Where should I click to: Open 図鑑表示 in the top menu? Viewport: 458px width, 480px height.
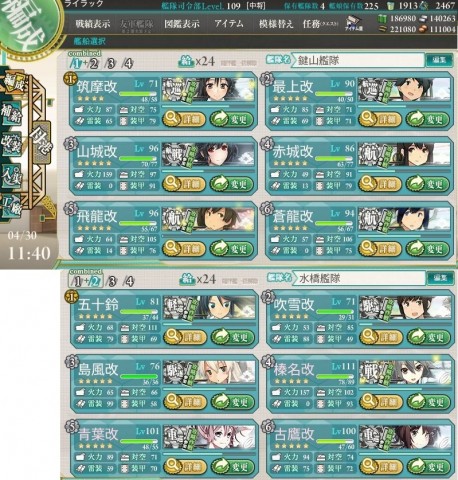[182, 24]
